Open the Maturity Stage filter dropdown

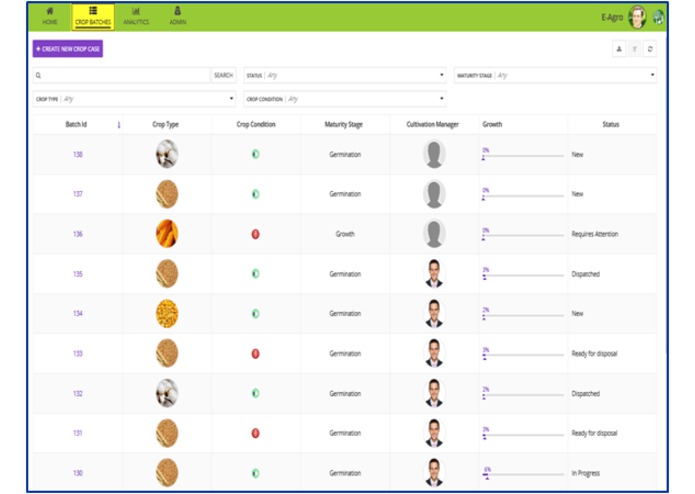pyautogui.click(x=555, y=75)
